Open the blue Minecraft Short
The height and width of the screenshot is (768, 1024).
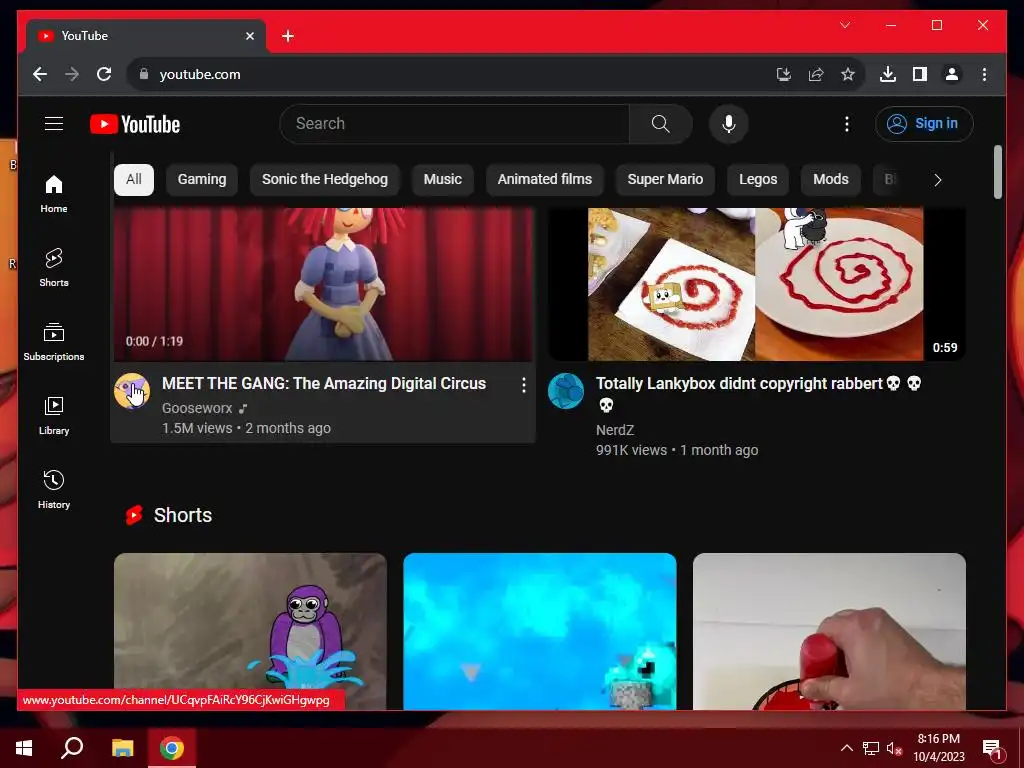[539, 632]
